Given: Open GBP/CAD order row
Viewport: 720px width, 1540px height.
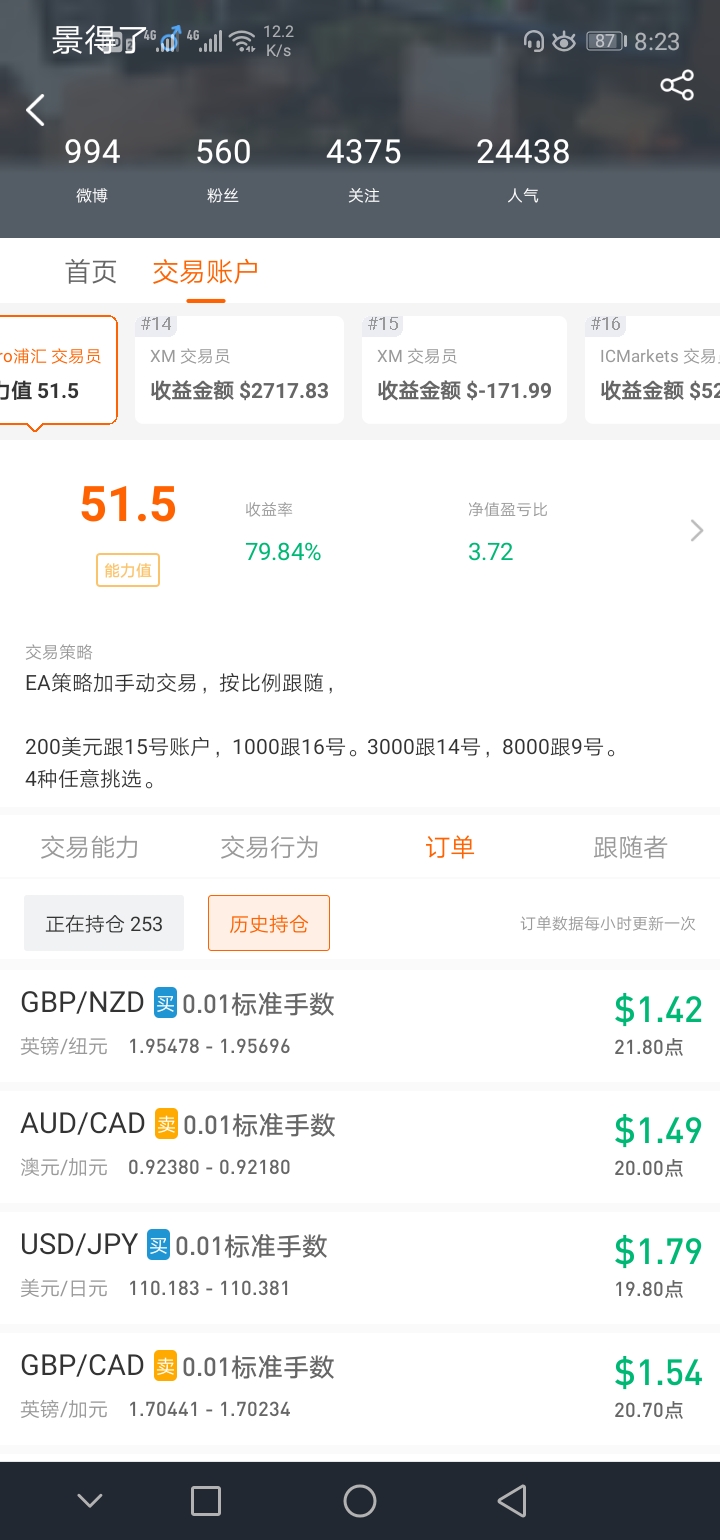Looking at the screenshot, I should 360,1387.
